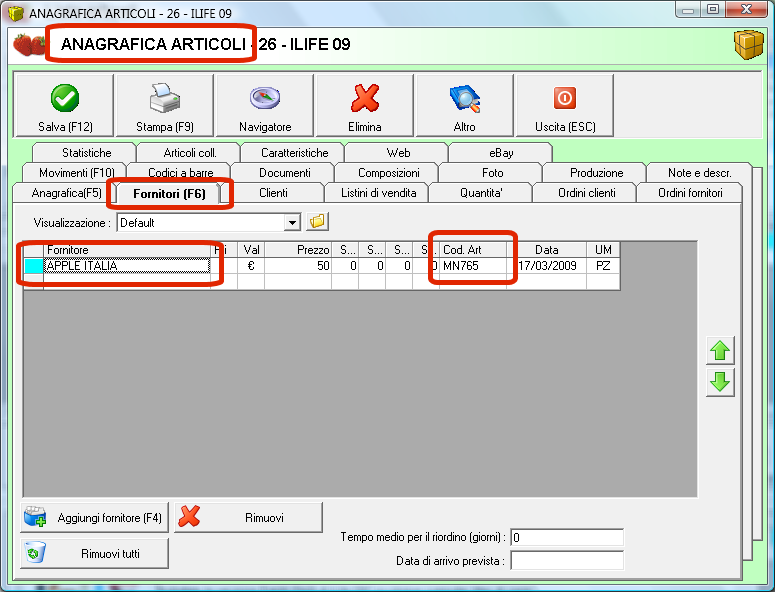Click the yellow boxes icon in header

point(749,44)
